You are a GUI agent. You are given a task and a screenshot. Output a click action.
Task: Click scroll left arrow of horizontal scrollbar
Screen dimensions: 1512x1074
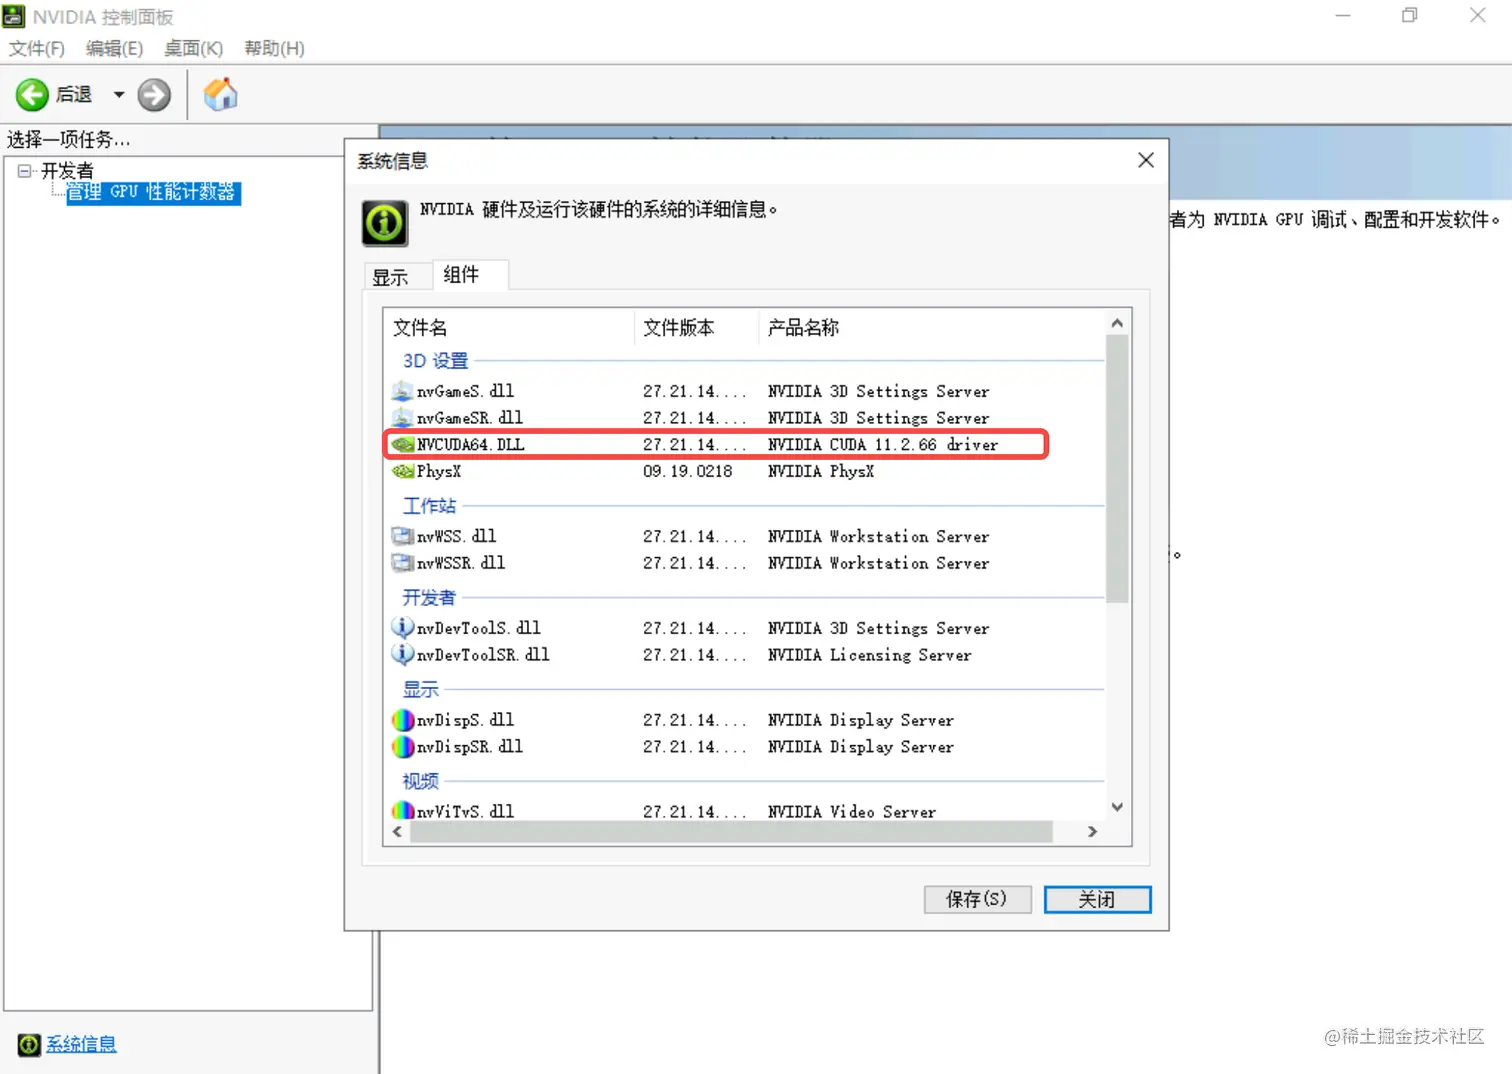(x=397, y=832)
